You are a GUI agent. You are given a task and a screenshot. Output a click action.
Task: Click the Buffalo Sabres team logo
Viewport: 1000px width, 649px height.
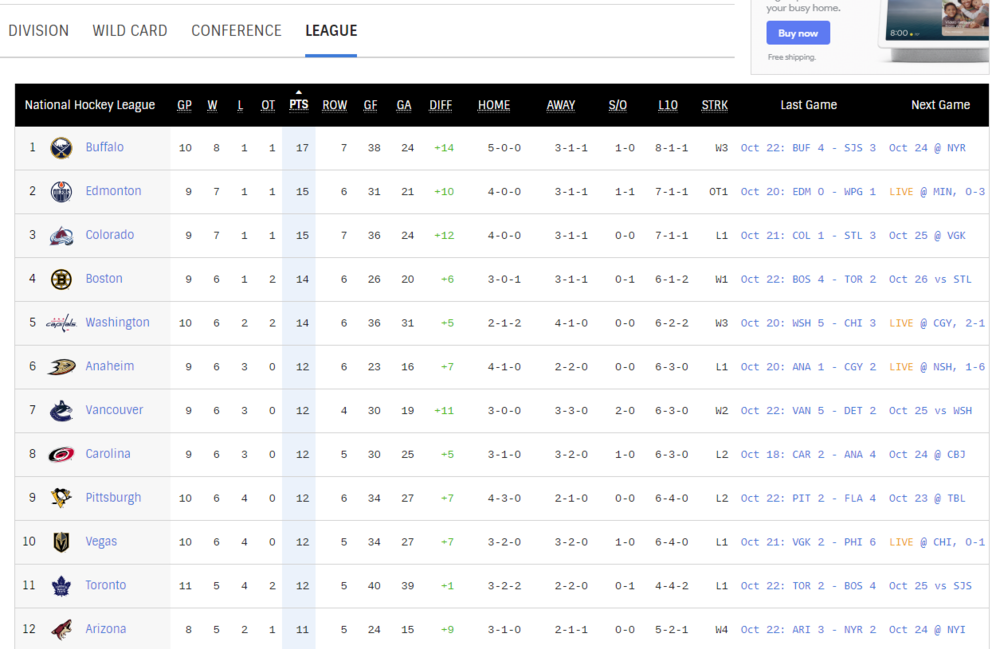point(61,148)
